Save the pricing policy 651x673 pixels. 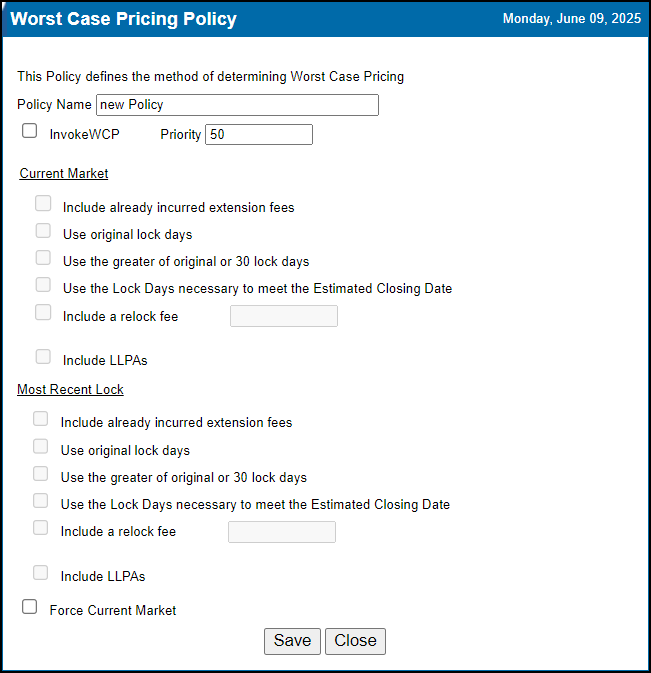(292, 641)
